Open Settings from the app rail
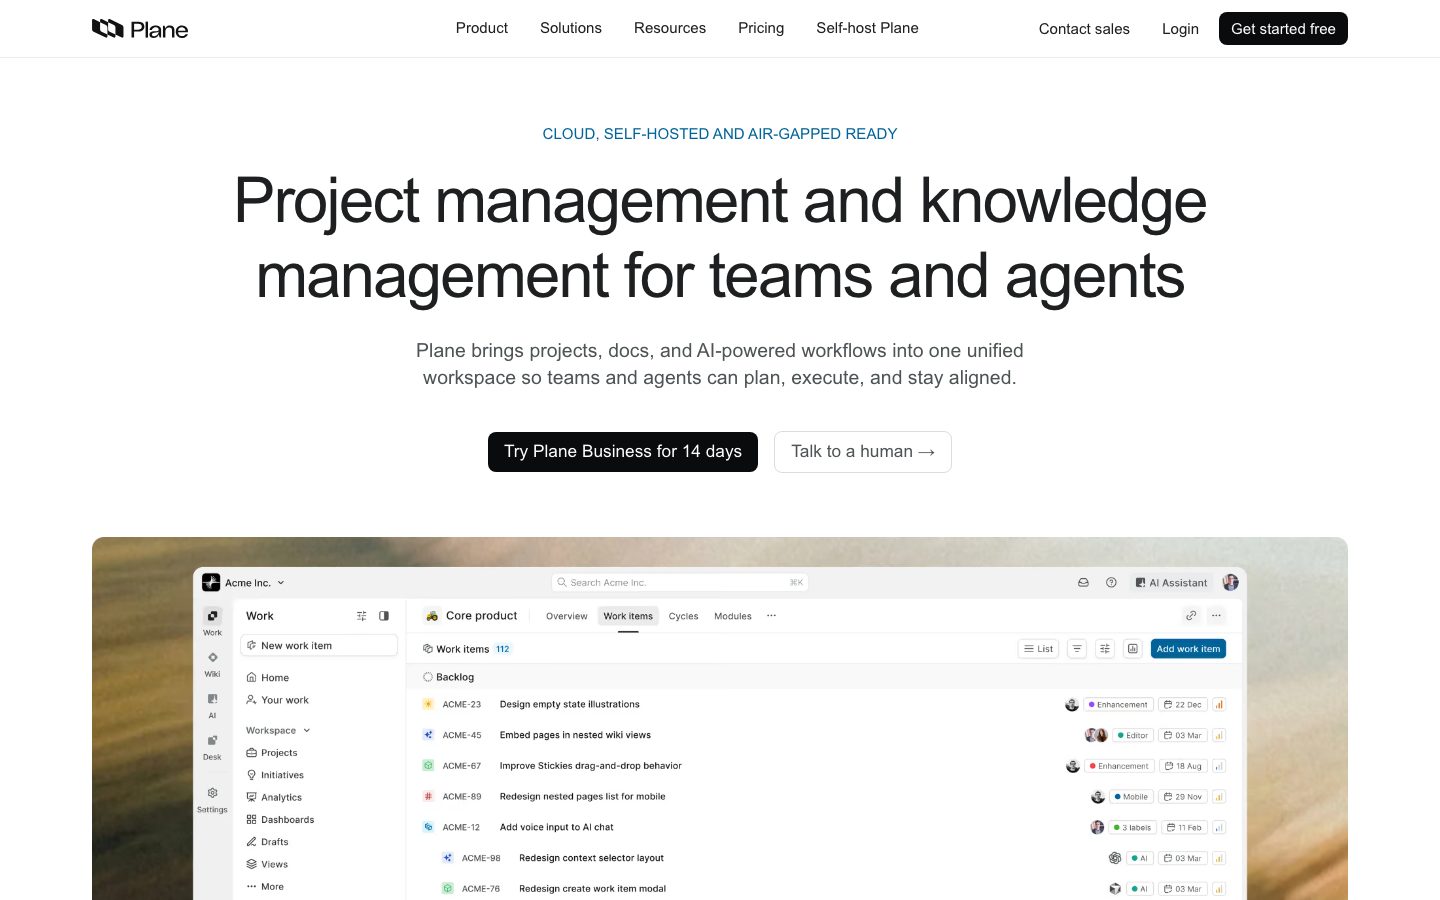This screenshot has width=1440, height=900. 212,799
